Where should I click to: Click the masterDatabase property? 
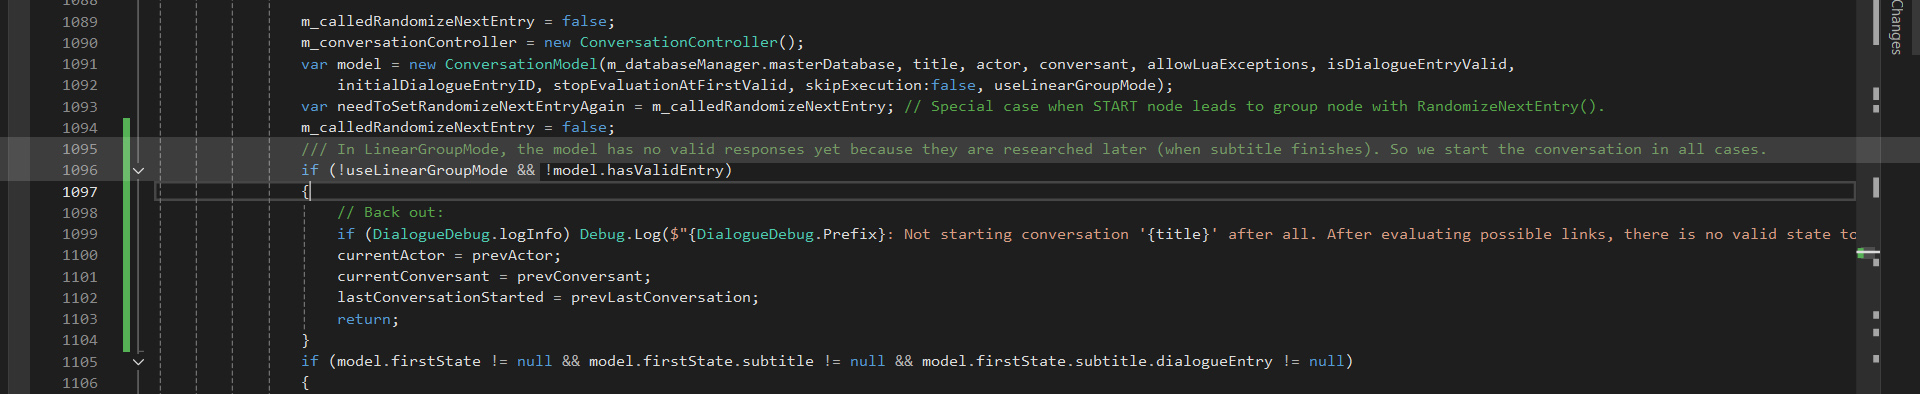tap(831, 64)
